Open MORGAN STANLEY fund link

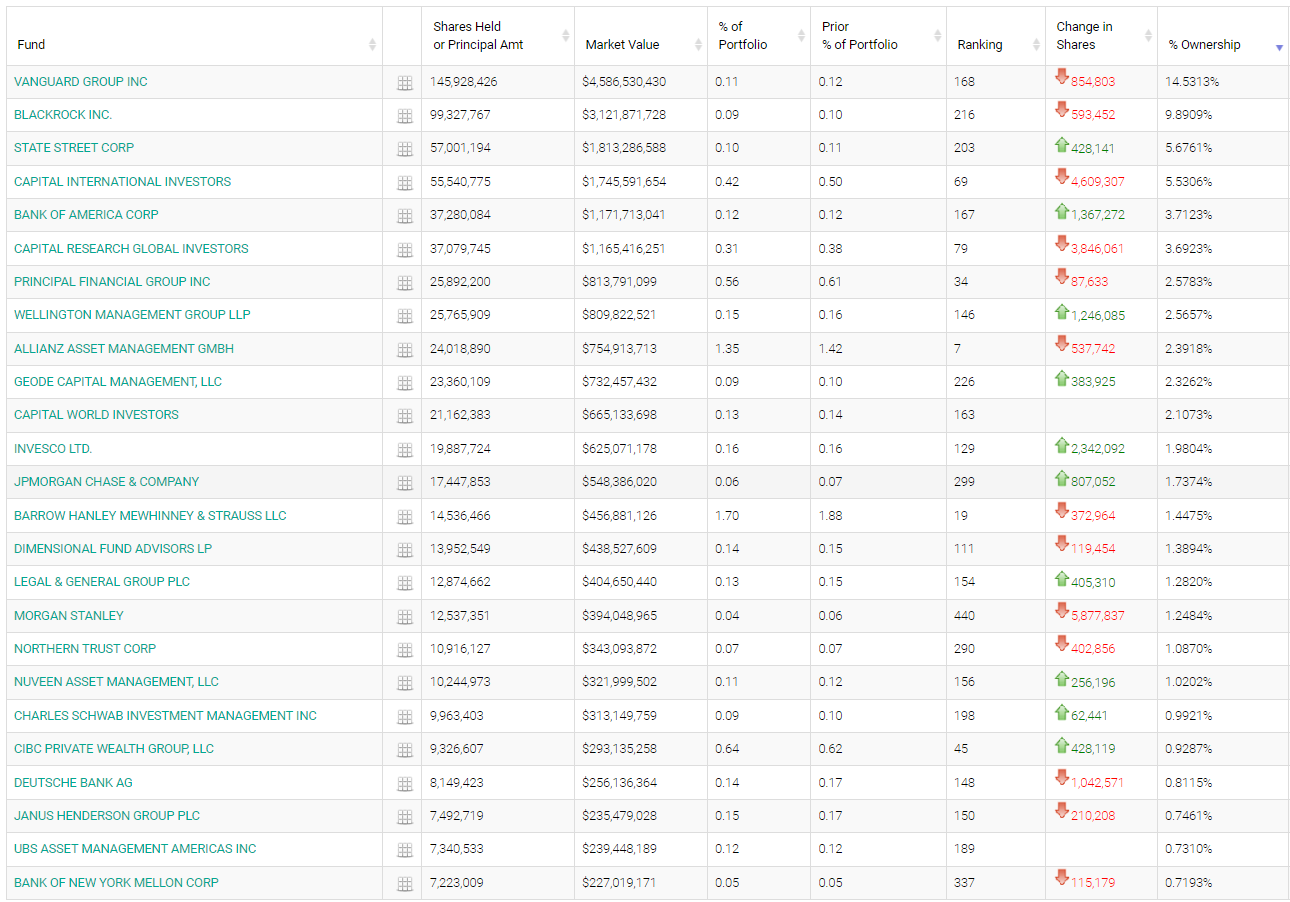(69, 616)
